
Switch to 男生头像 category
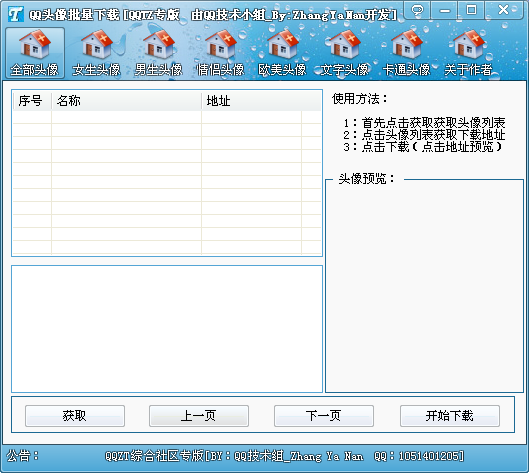[x=159, y=53]
